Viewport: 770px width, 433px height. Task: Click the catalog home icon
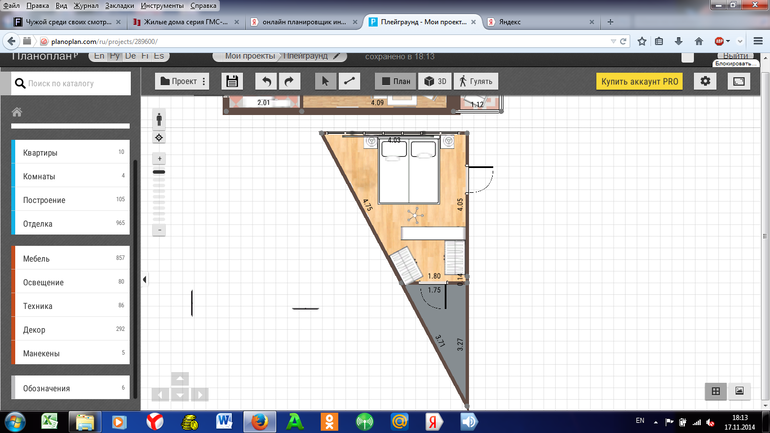17,113
